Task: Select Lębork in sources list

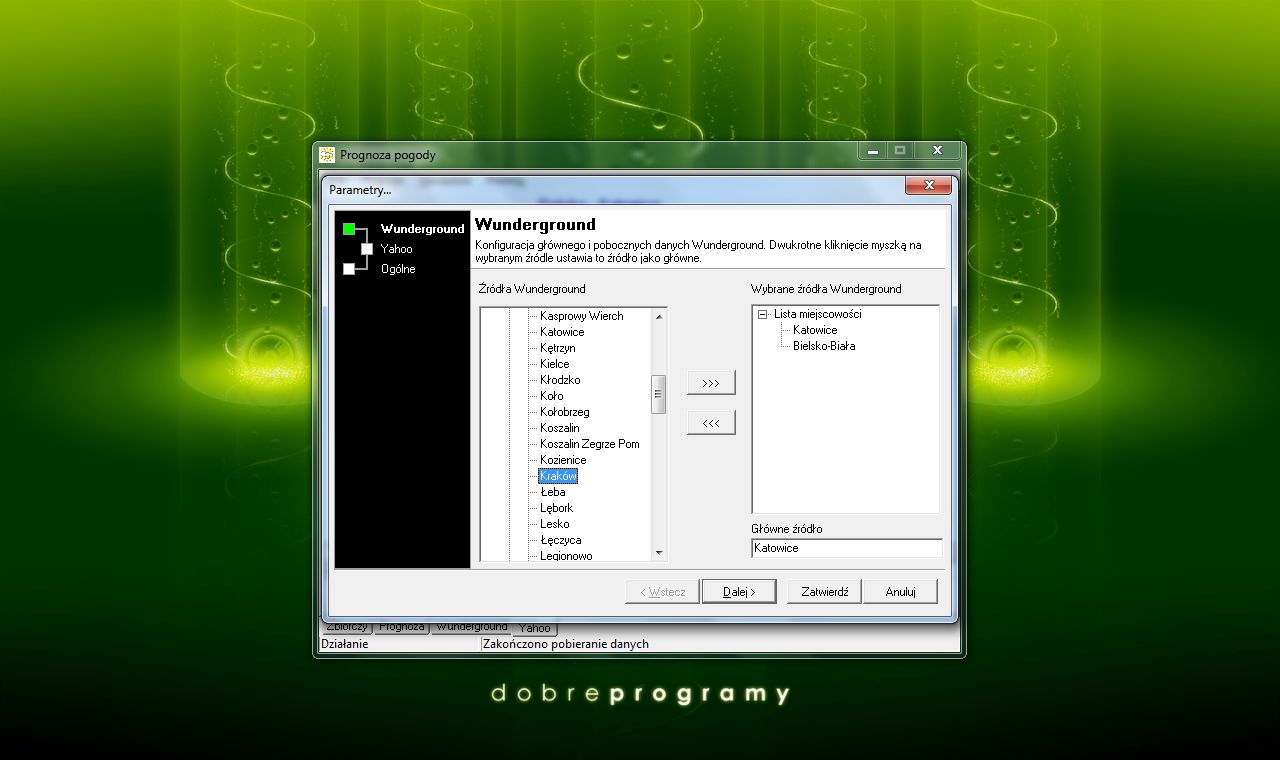Action: click(556, 508)
